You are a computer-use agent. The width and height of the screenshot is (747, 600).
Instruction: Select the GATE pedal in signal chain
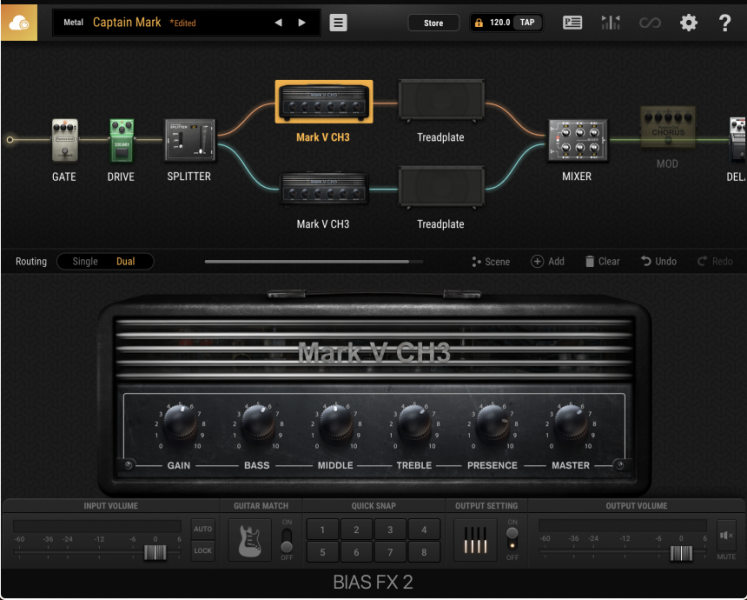[64, 142]
